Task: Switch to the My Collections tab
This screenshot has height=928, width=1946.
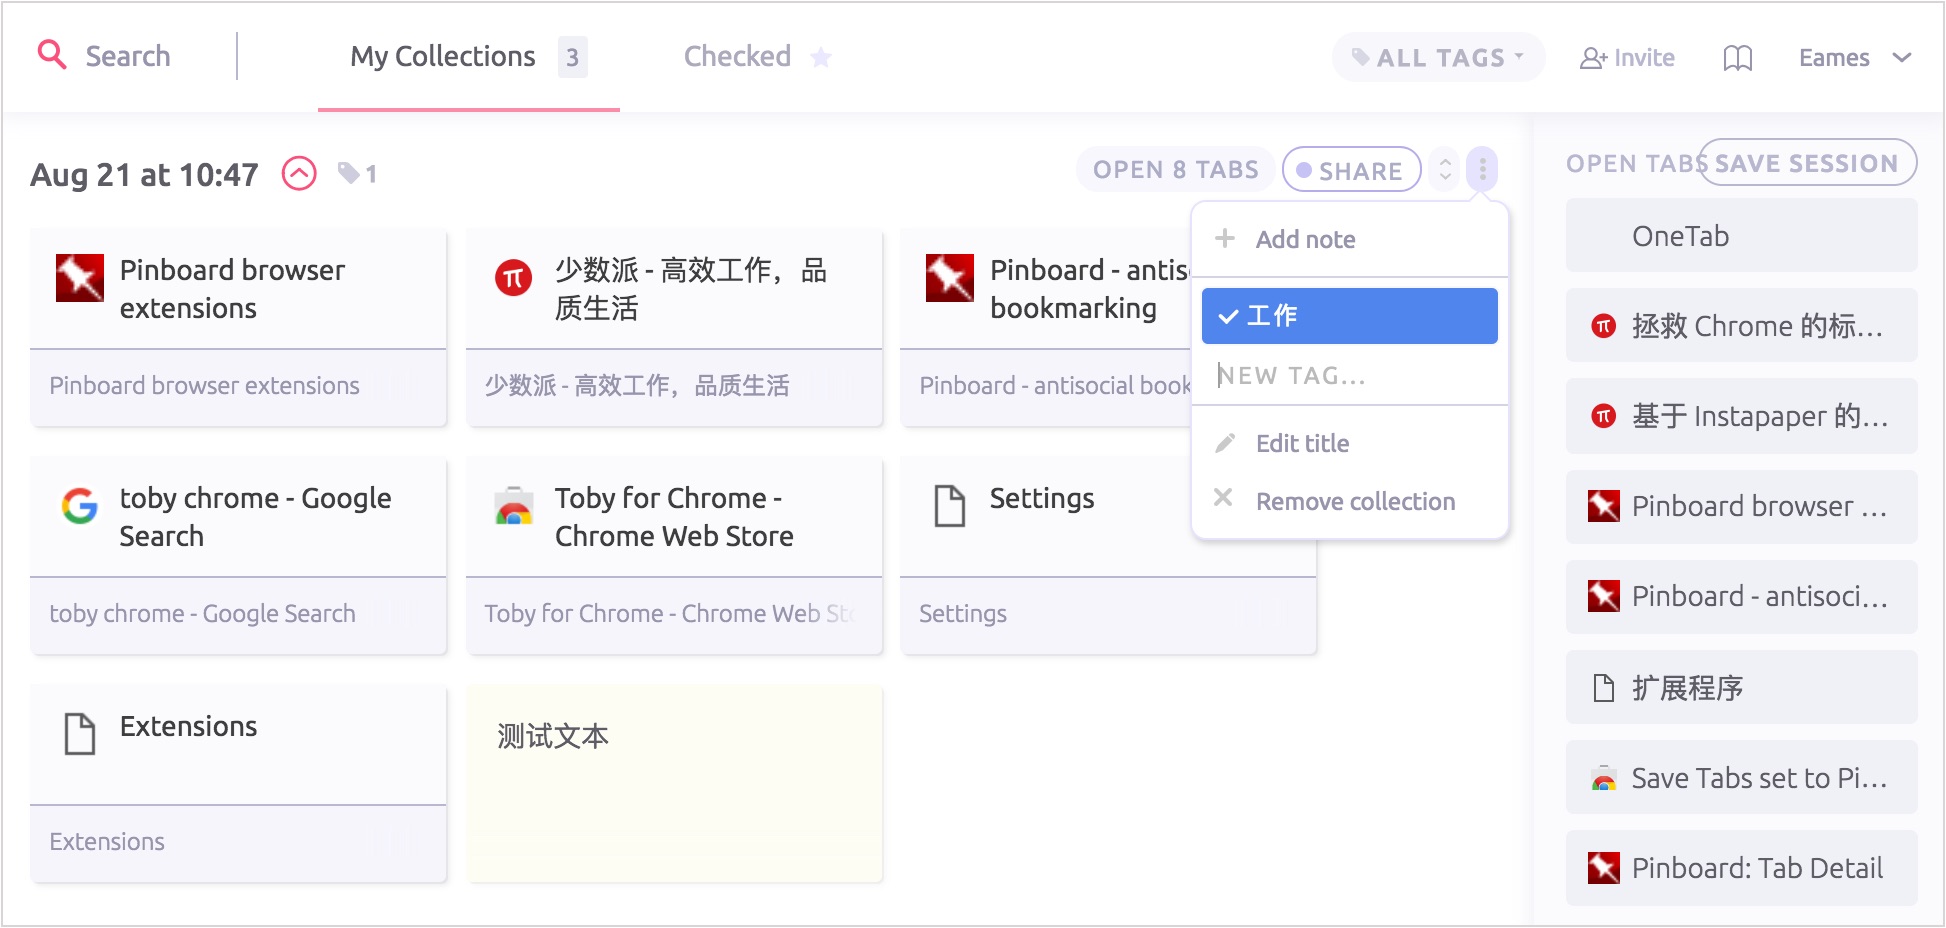Action: (x=443, y=57)
